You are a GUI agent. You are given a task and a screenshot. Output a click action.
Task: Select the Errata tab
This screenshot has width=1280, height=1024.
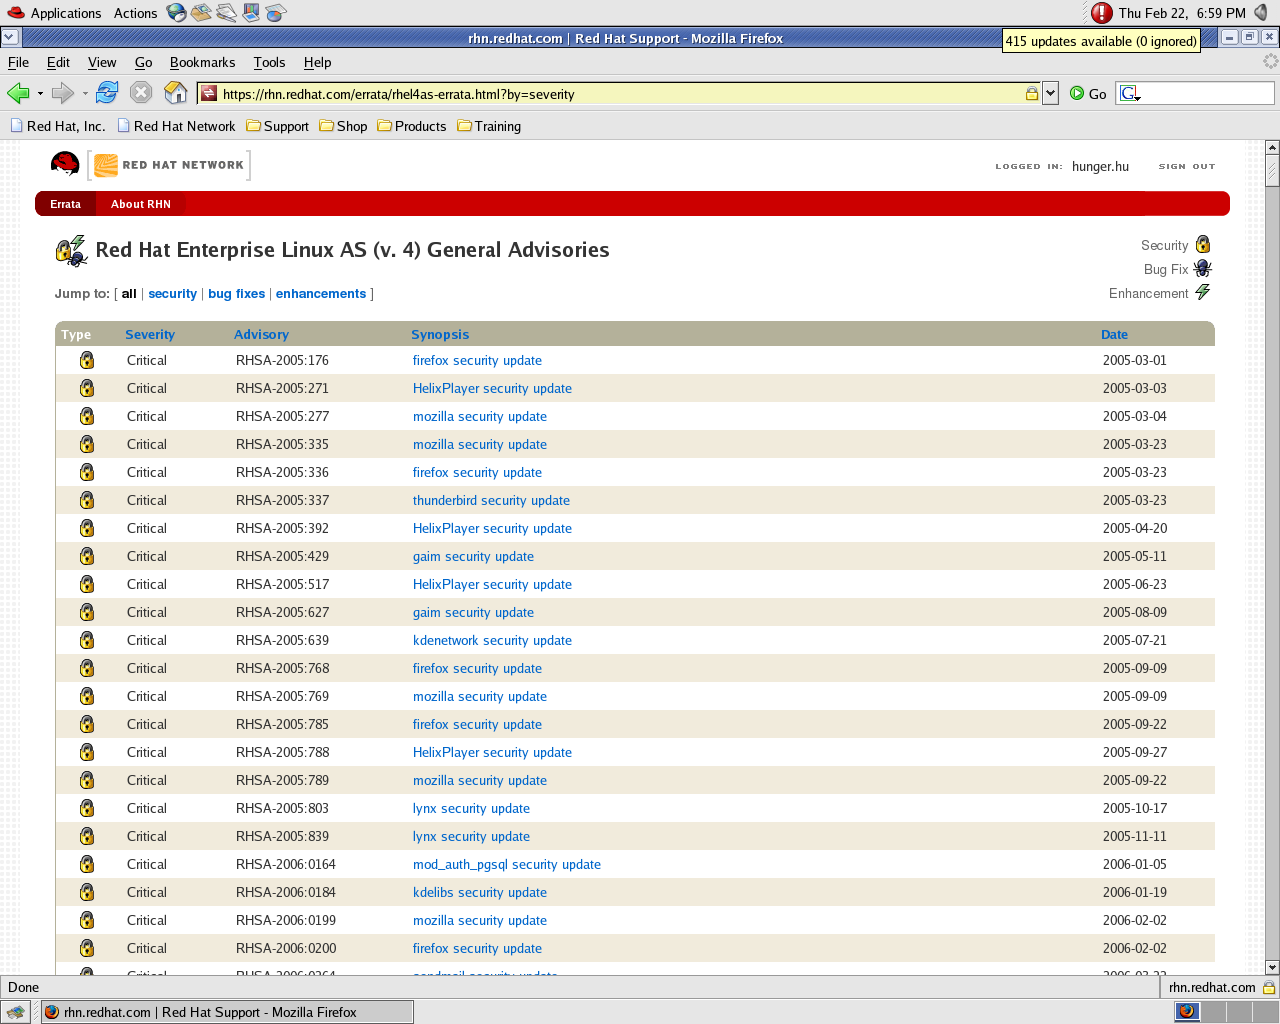tap(65, 204)
